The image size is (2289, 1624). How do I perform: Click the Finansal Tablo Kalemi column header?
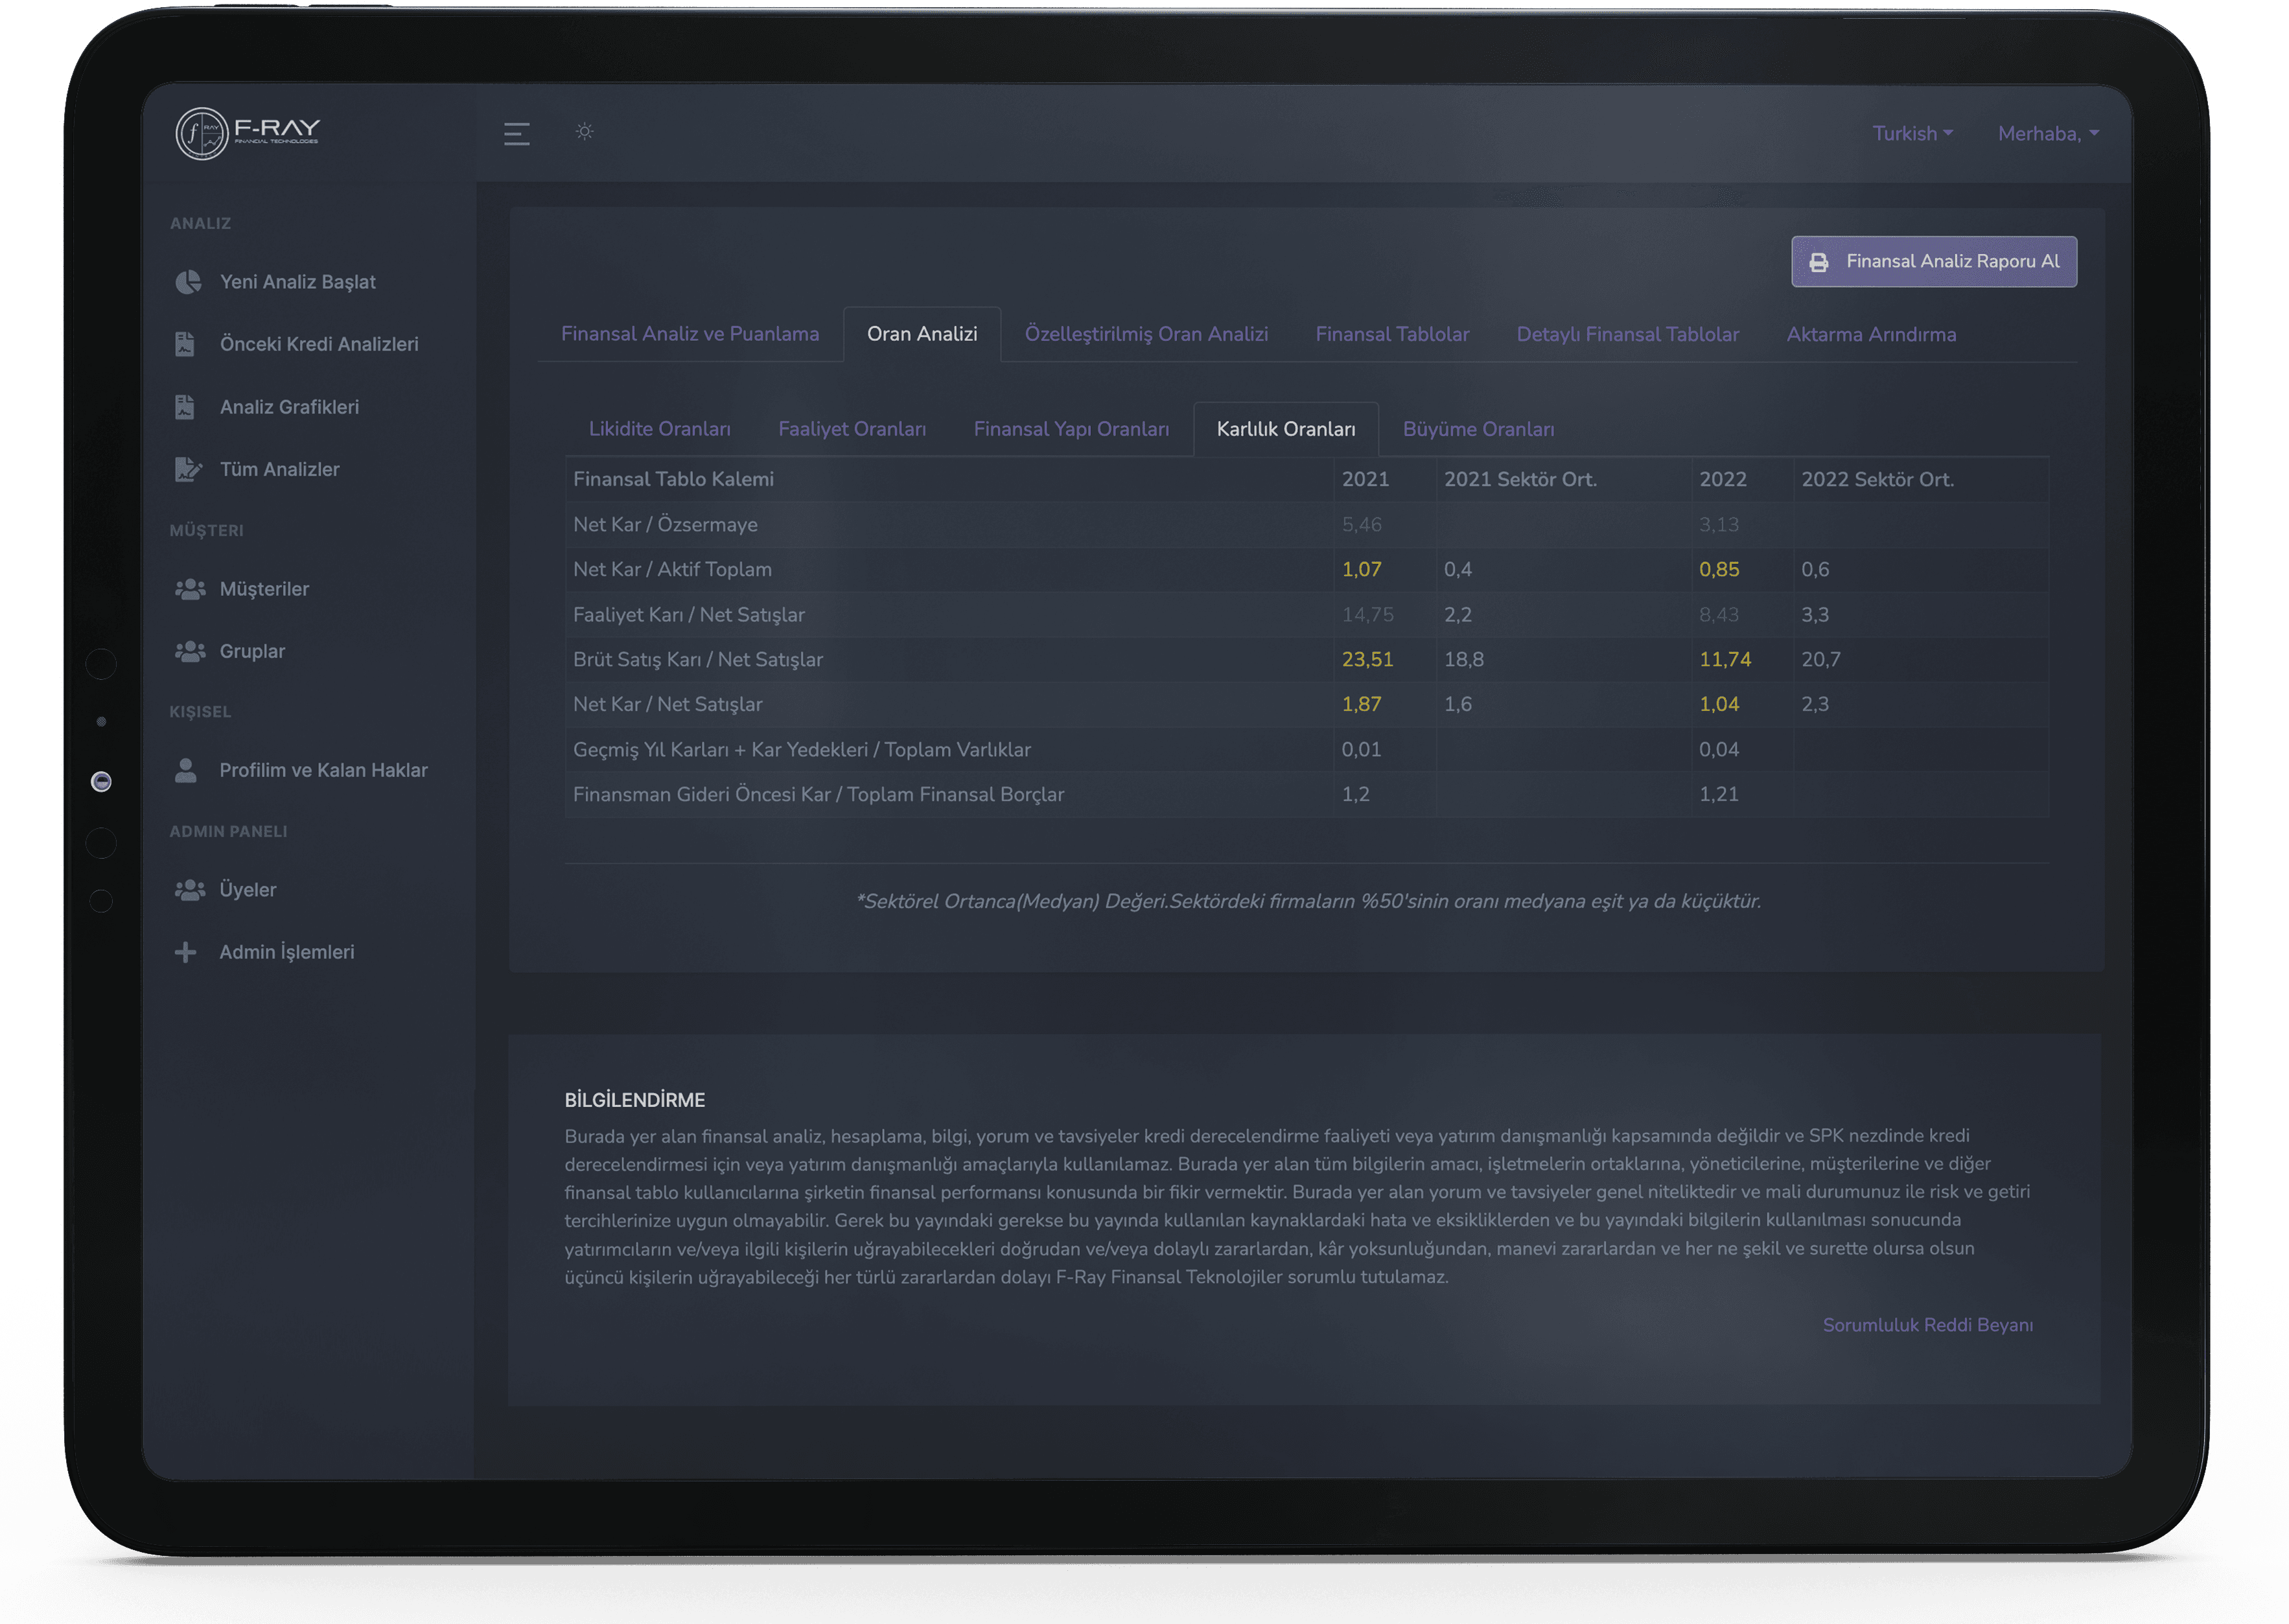click(x=673, y=479)
